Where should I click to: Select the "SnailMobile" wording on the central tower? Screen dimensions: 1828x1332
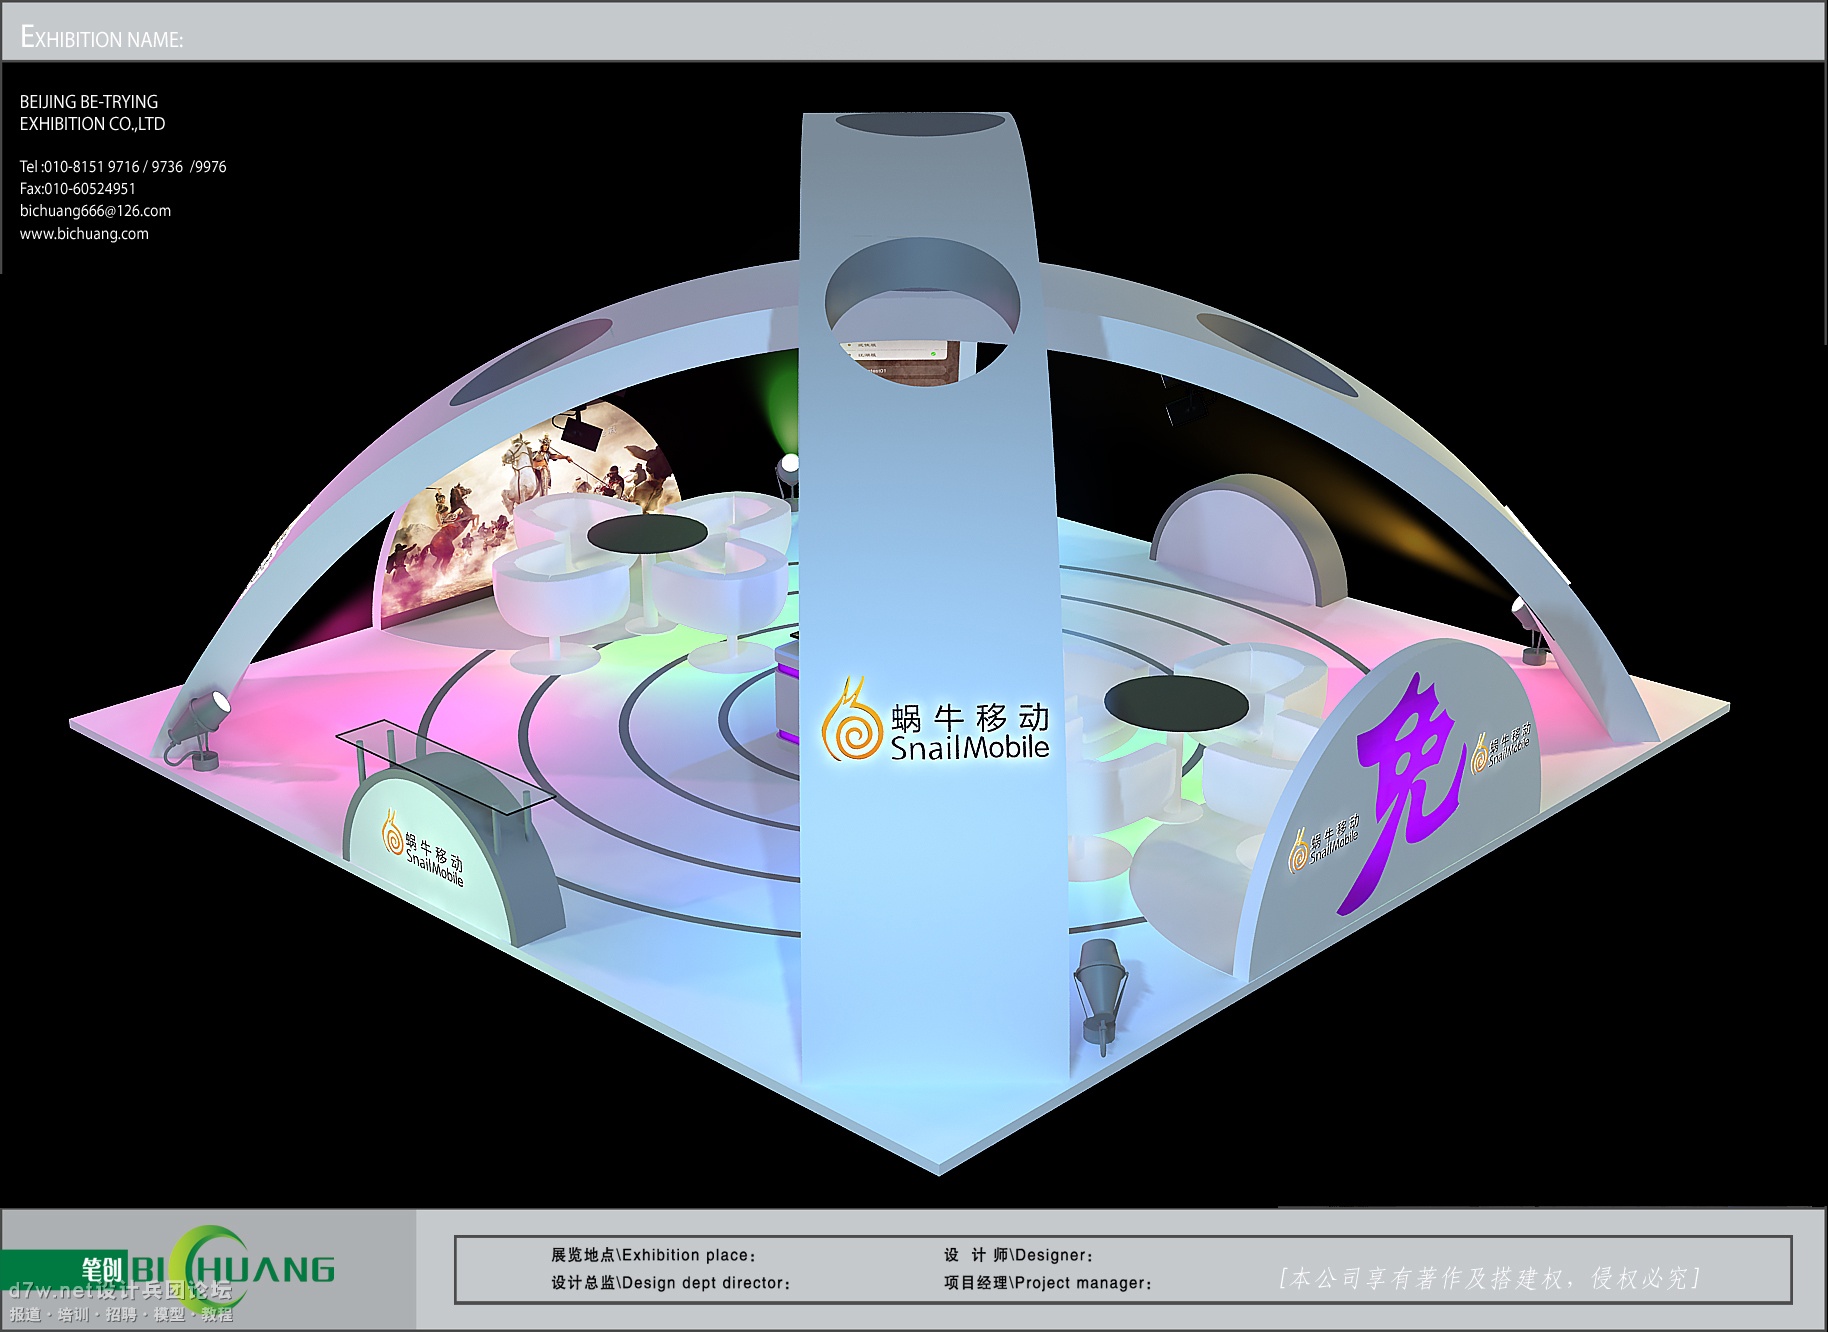970,748
